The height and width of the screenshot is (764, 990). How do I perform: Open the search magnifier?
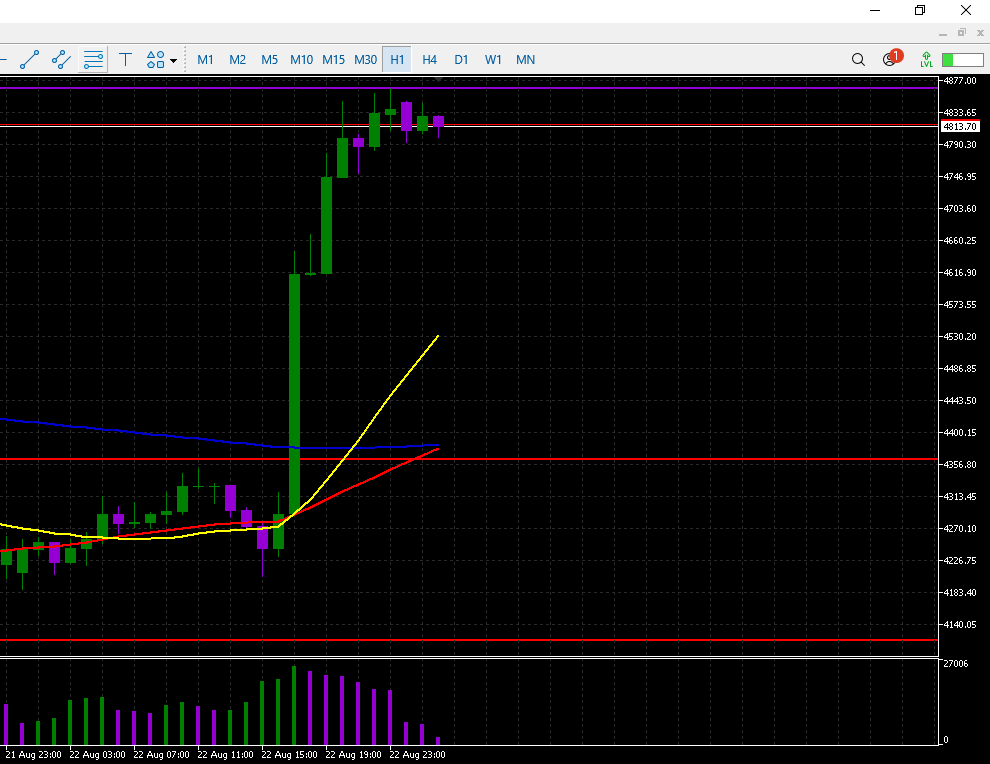[x=858, y=59]
